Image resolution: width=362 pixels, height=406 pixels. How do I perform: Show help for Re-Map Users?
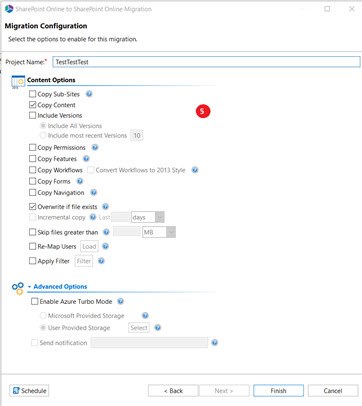[105, 246]
